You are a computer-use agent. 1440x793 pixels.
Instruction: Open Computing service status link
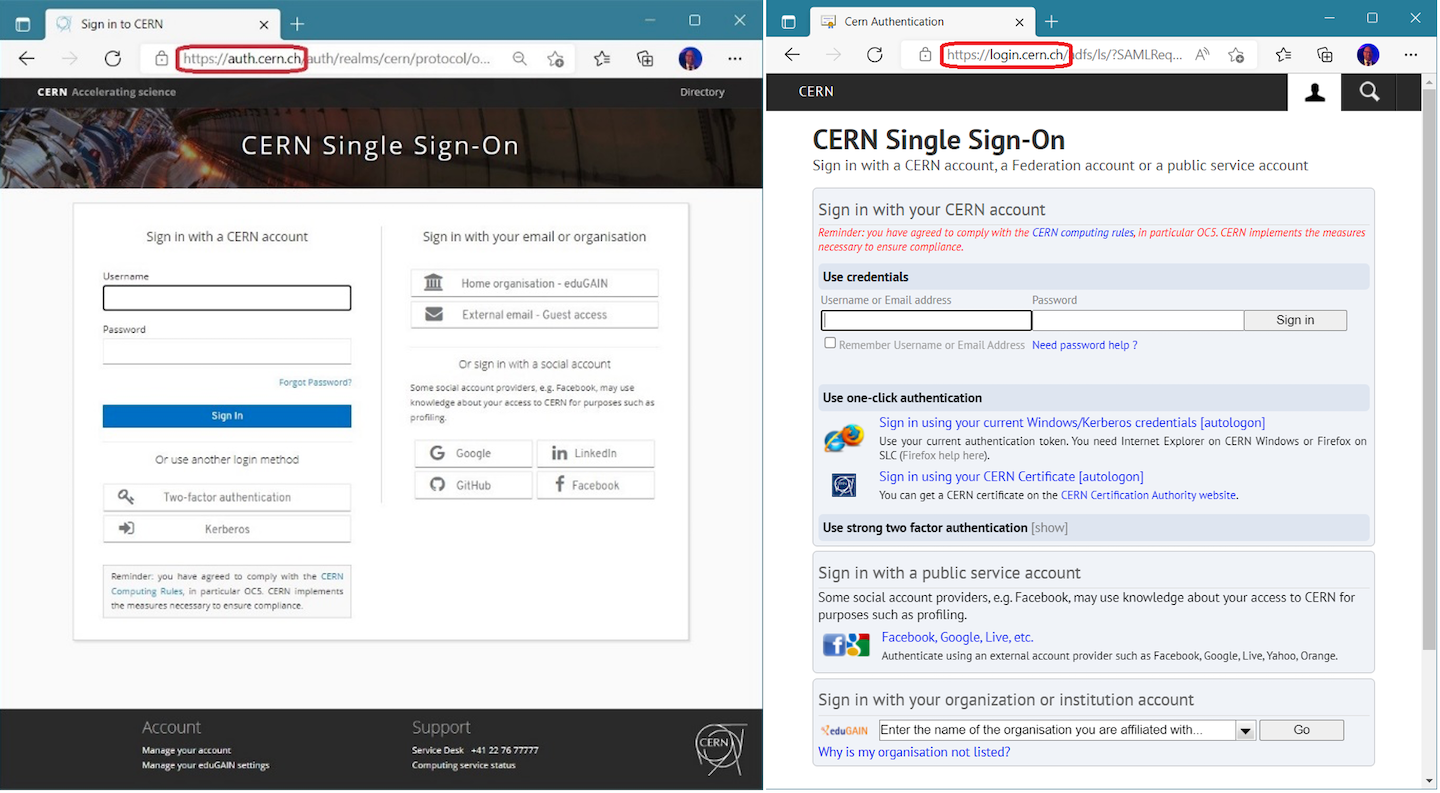[x=464, y=765]
